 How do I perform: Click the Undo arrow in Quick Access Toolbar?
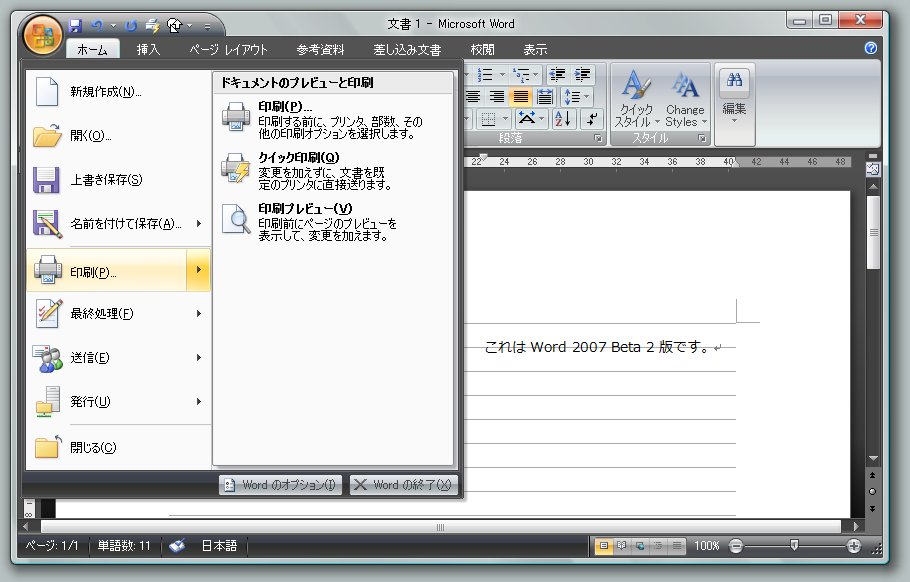tap(97, 26)
